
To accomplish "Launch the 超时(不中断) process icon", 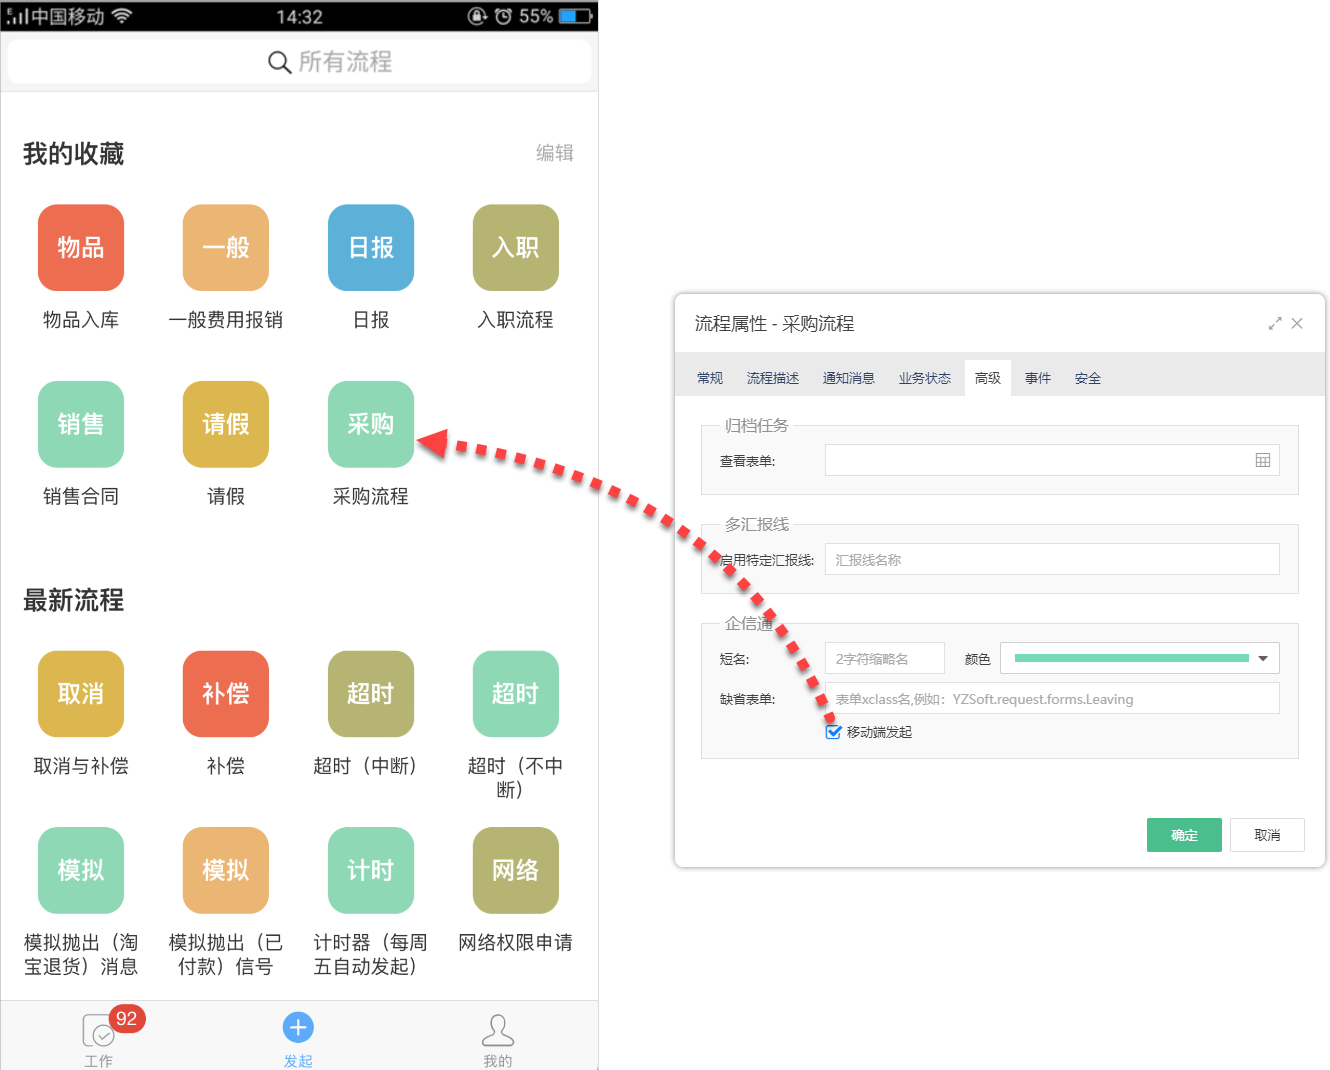I will (516, 694).
